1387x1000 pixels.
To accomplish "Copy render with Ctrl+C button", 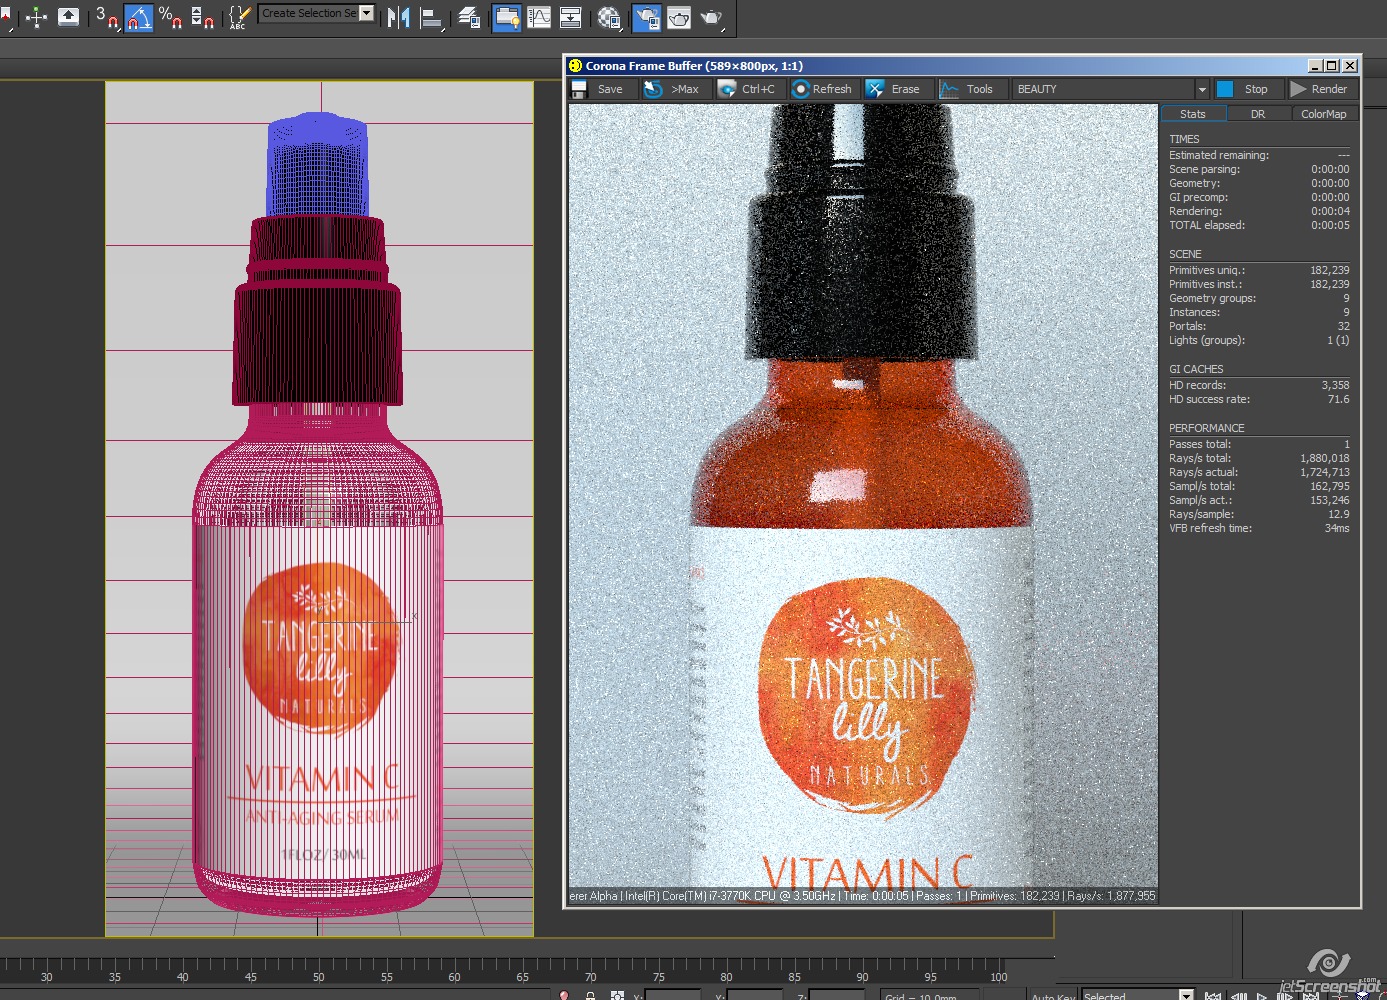I will (749, 89).
